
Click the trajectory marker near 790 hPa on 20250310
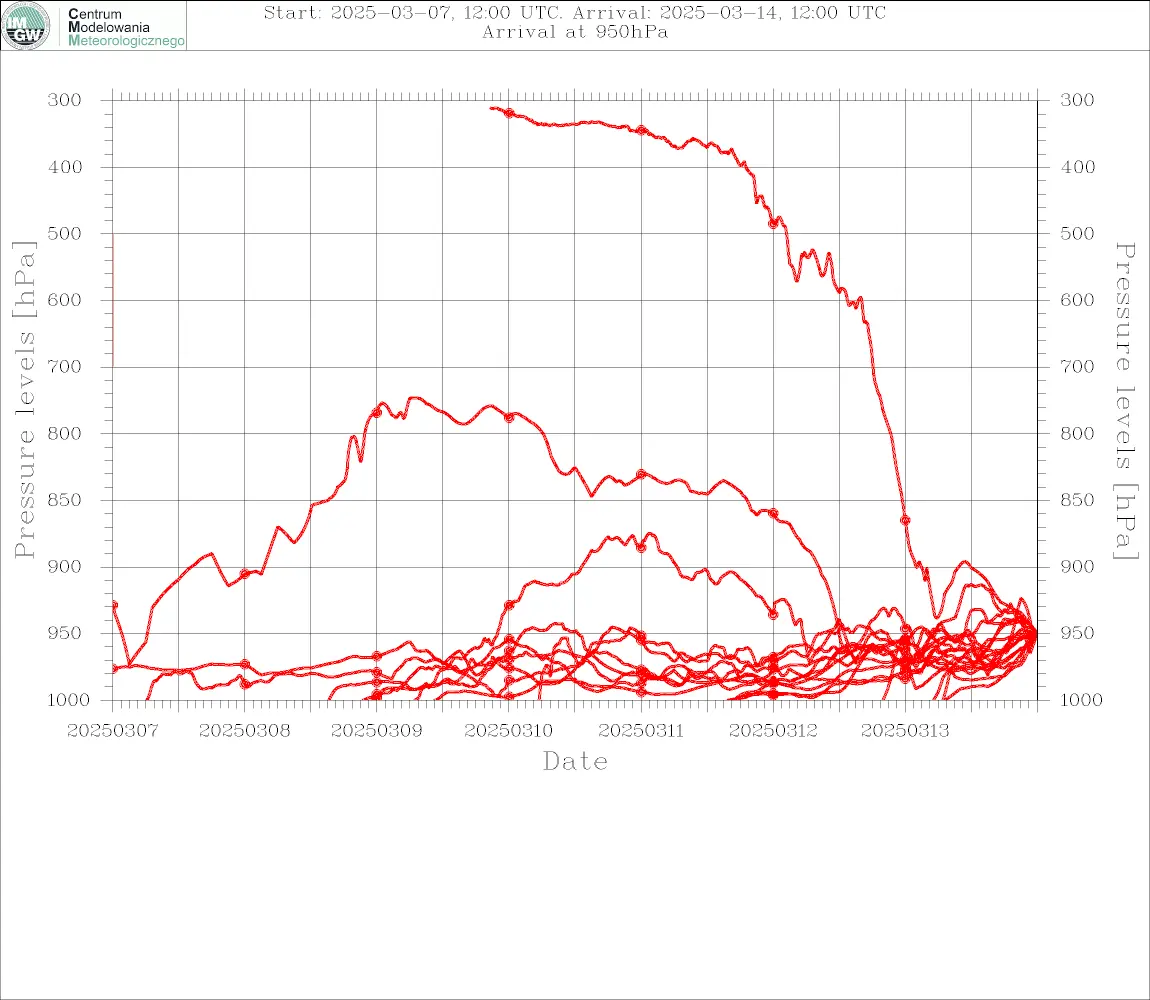[x=509, y=417]
